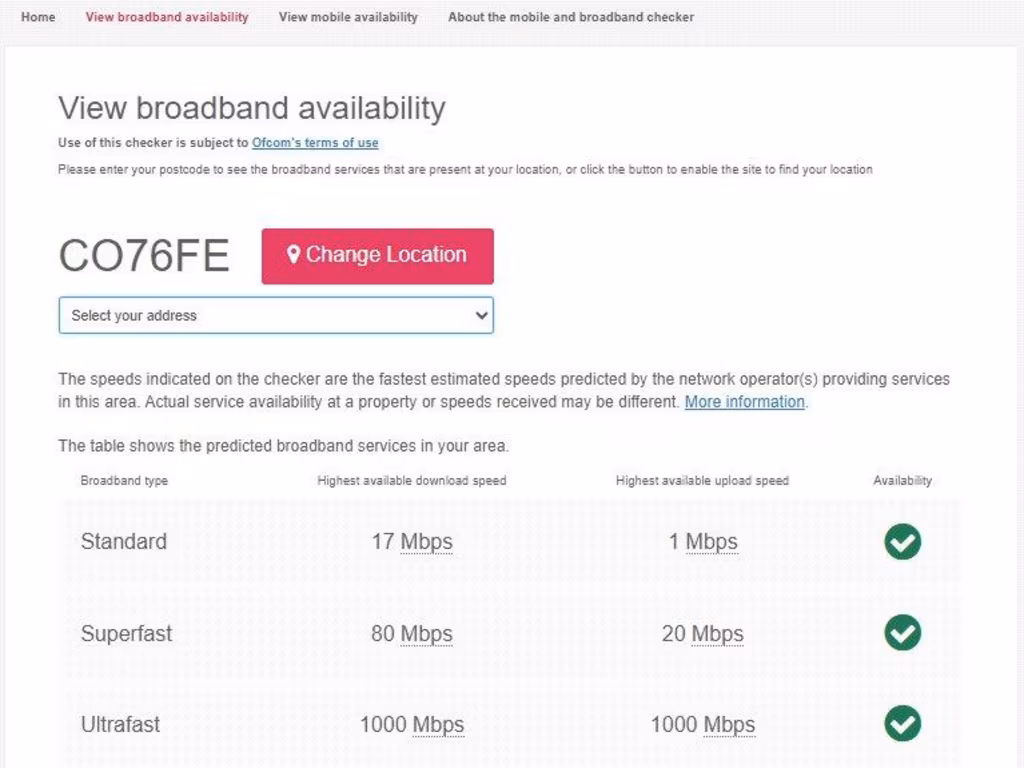Click the Superfast availability green checkmark icon
The image size is (1024, 768).
coord(902,633)
